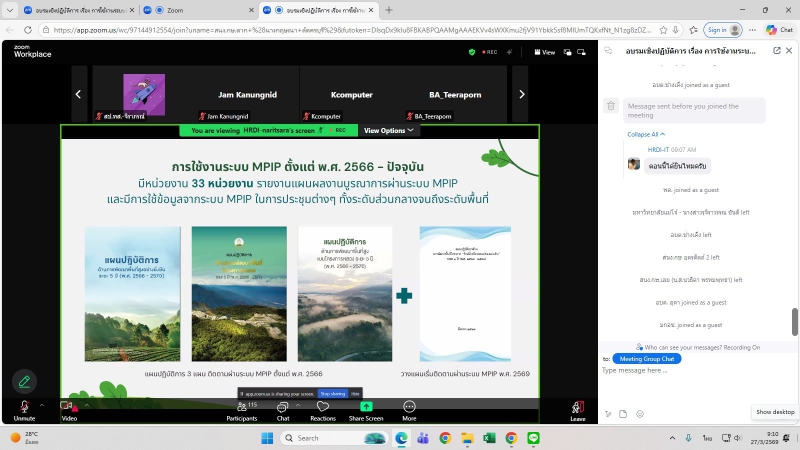Click the green Share Screen icon
This screenshot has width=800, height=450.
(x=366, y=407)
